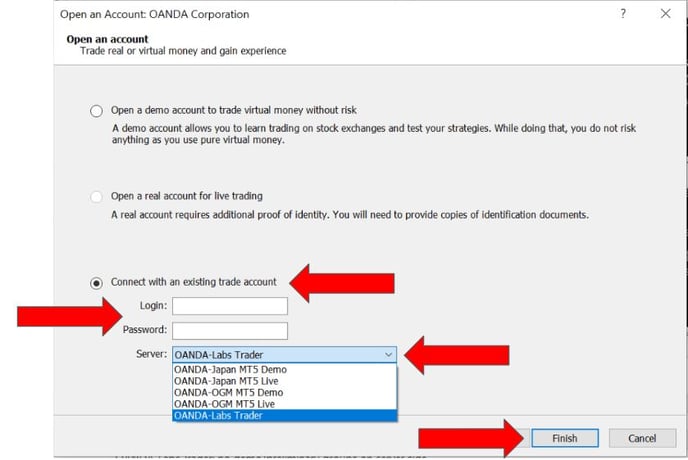The height and width of the screenshot is (460, 688).
Task: Select 'Connect with an existing trade account' radio
Action: pyautogui.click(x=96, y=283)
